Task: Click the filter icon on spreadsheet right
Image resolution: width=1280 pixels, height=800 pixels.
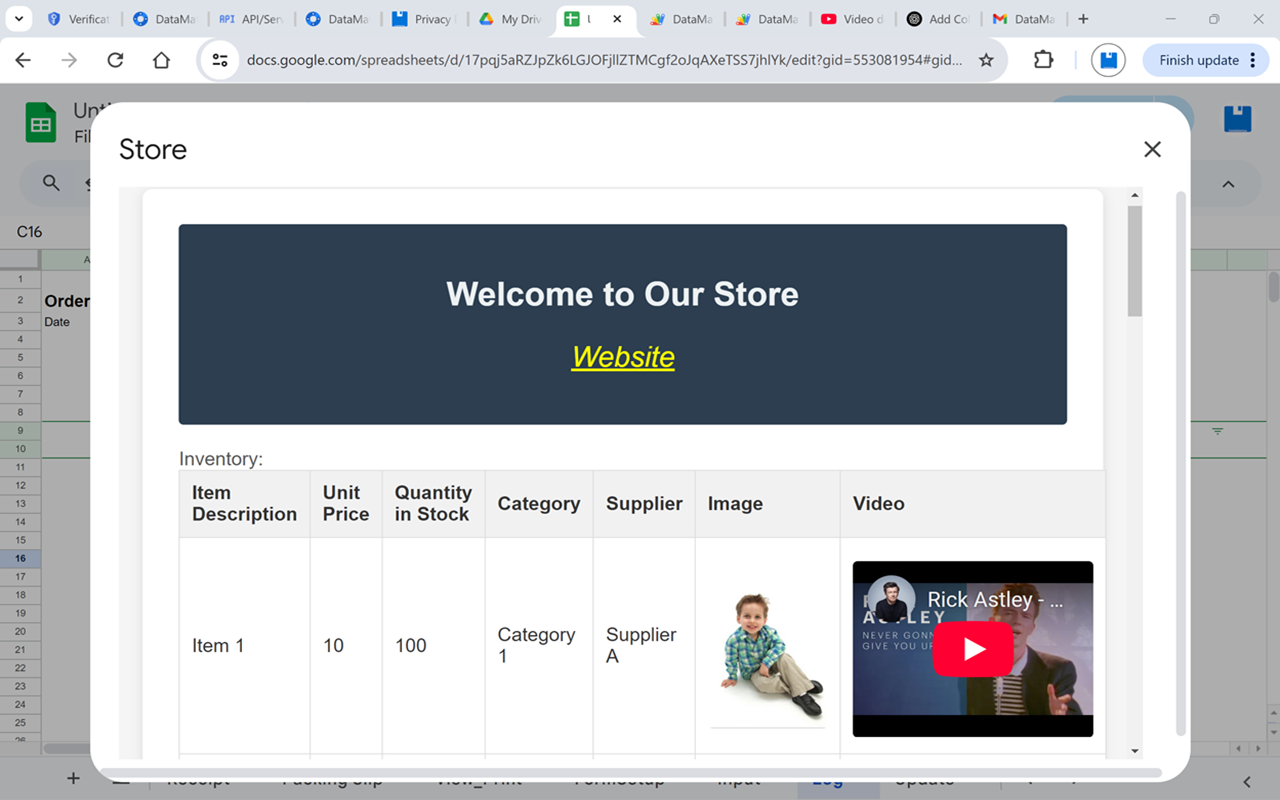Action: (x=1217, y=431)
